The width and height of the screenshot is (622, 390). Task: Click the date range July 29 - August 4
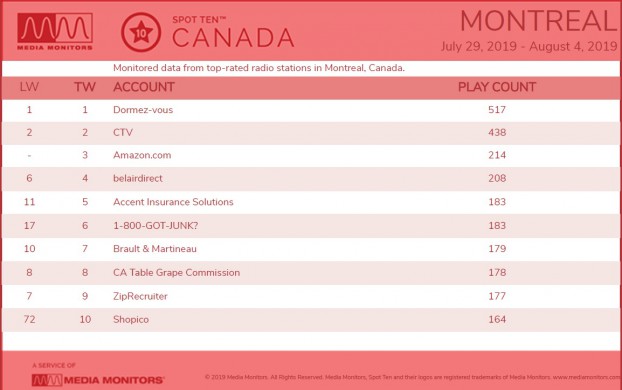coord(529,46)
